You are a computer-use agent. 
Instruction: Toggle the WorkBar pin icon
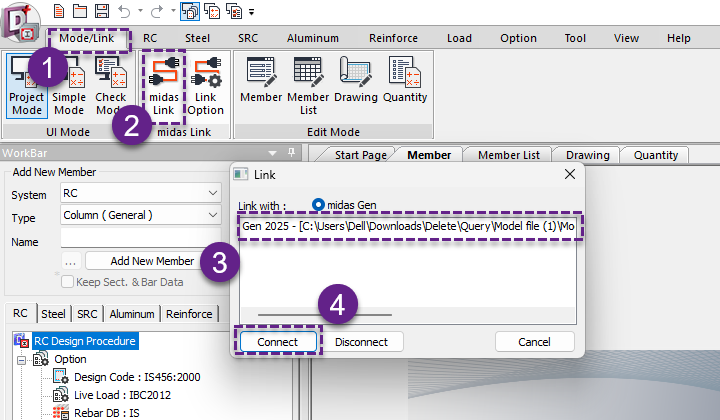(291, 152)
